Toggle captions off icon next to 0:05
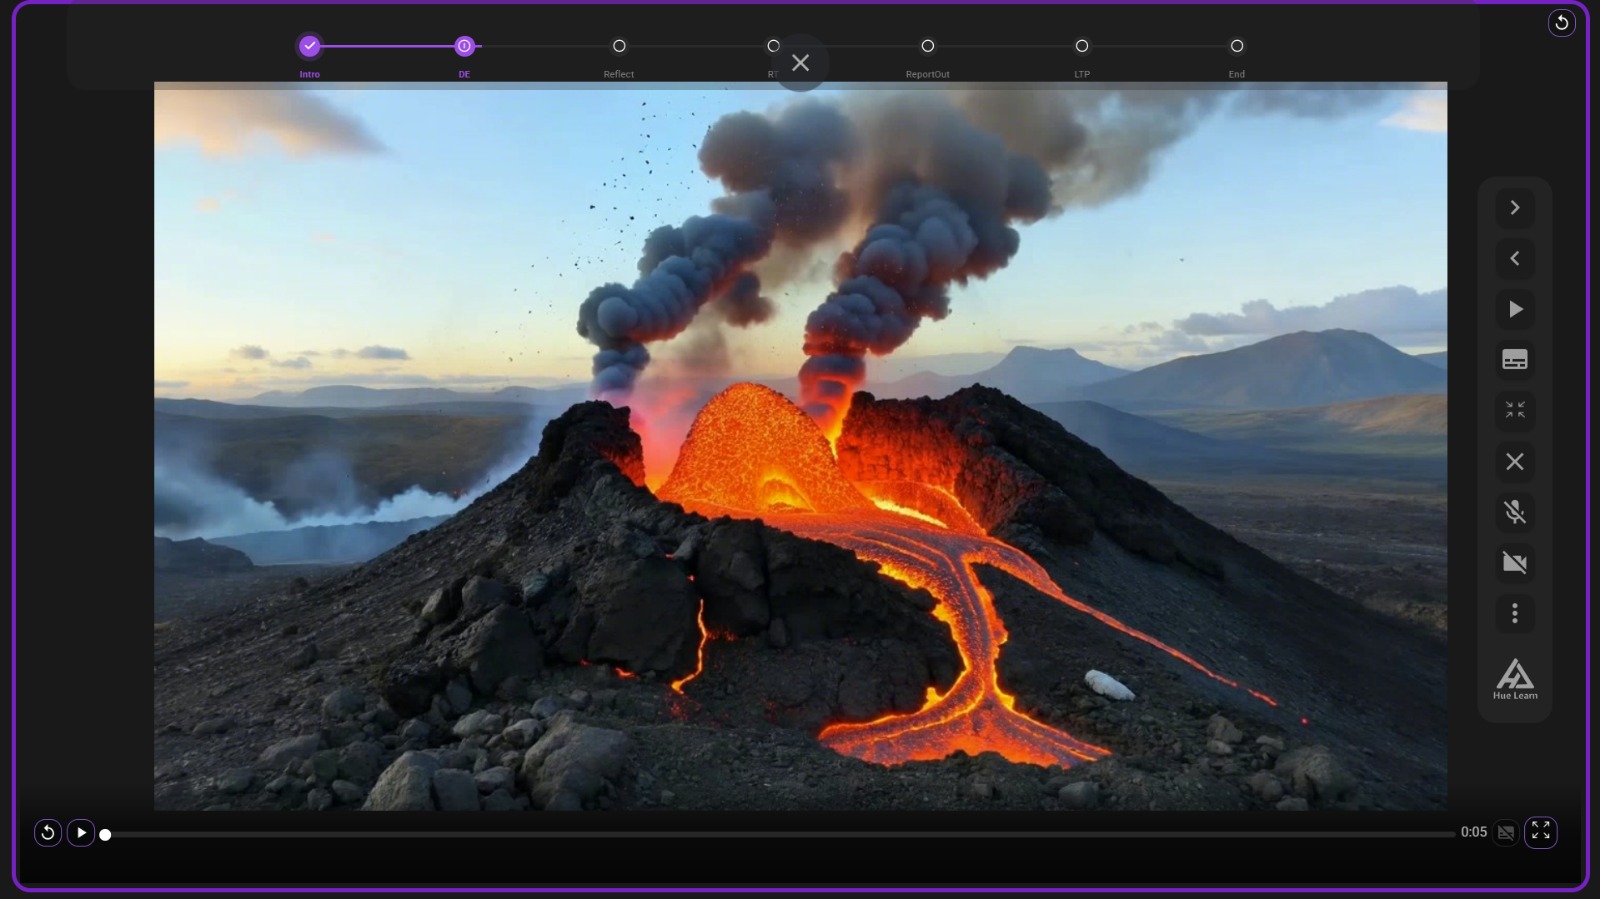The height and width of the screenshot is (899, 1600). 1506,832
